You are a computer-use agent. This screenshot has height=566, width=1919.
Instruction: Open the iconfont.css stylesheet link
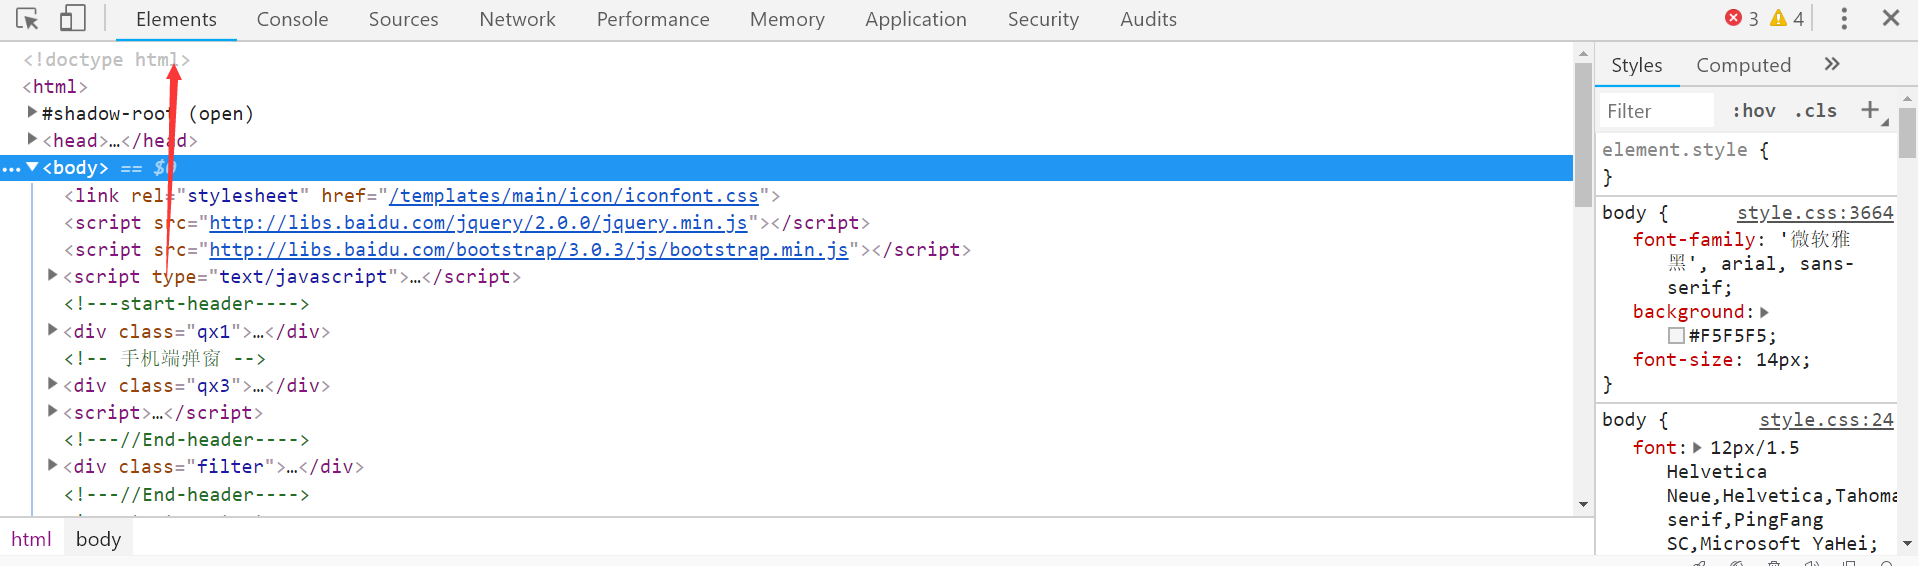click(x=574, y=196)
